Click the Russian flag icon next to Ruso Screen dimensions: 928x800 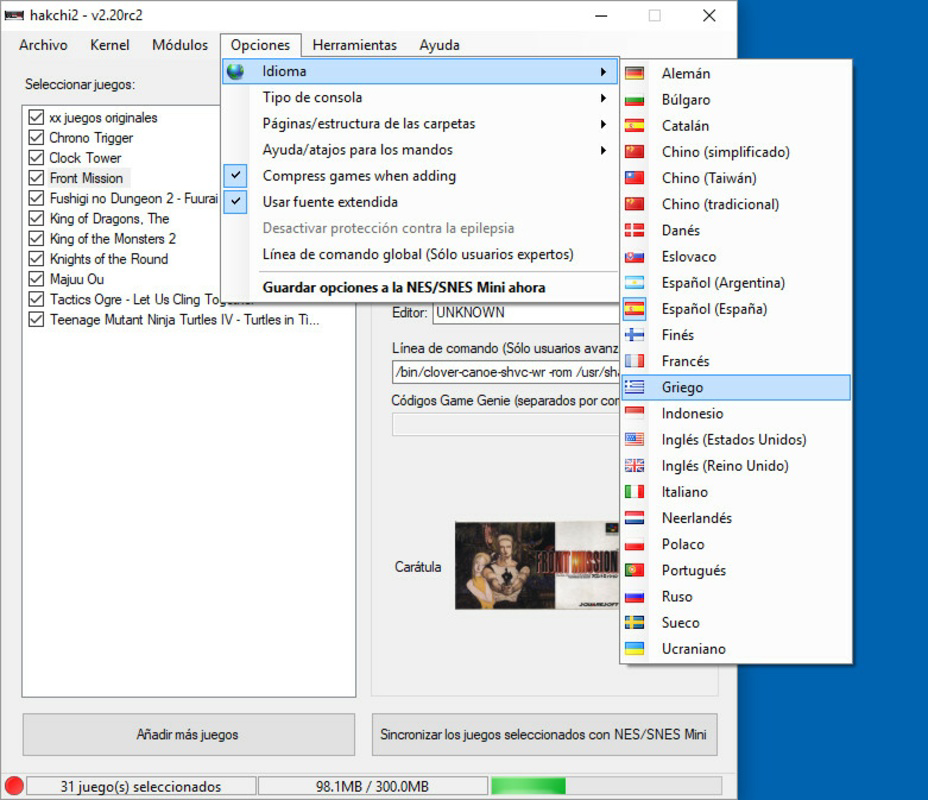(x=634, y=596)
